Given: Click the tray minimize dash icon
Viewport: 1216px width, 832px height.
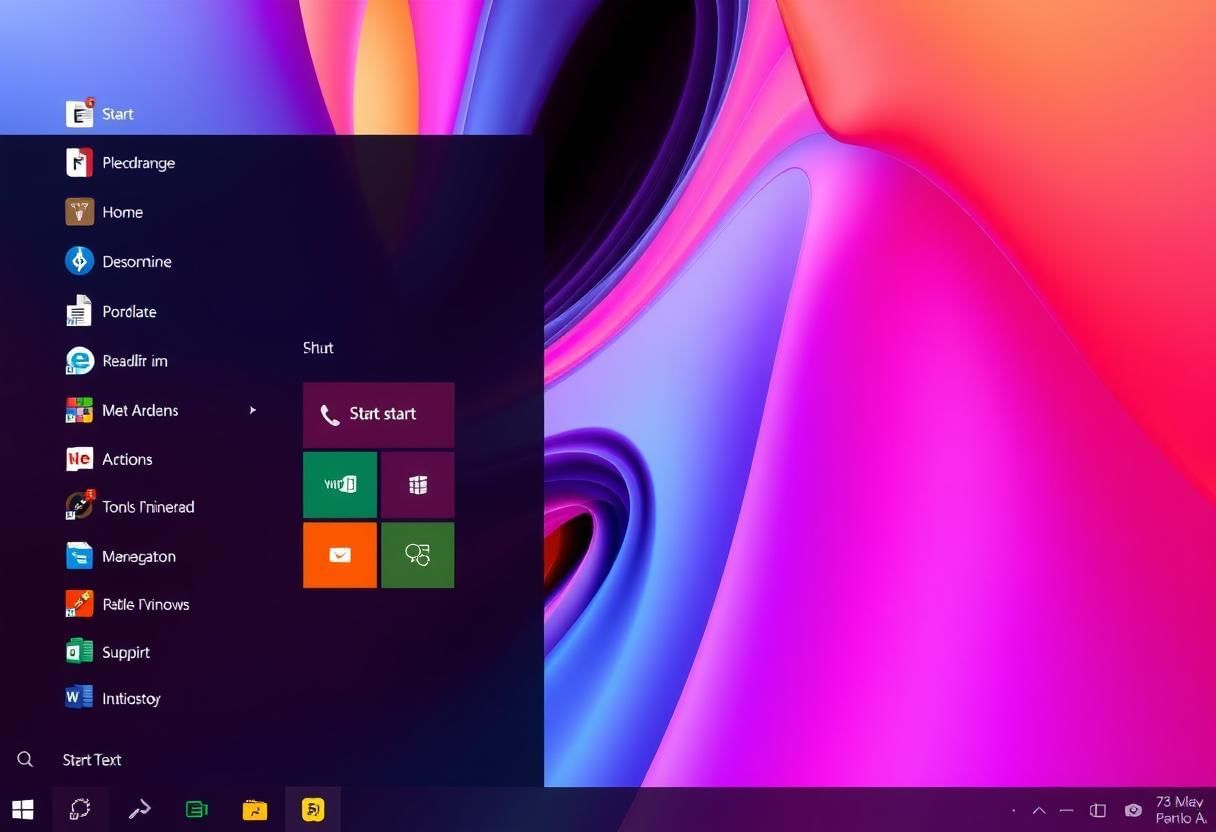Looking at the screenshot, I should click(1067, 811).
